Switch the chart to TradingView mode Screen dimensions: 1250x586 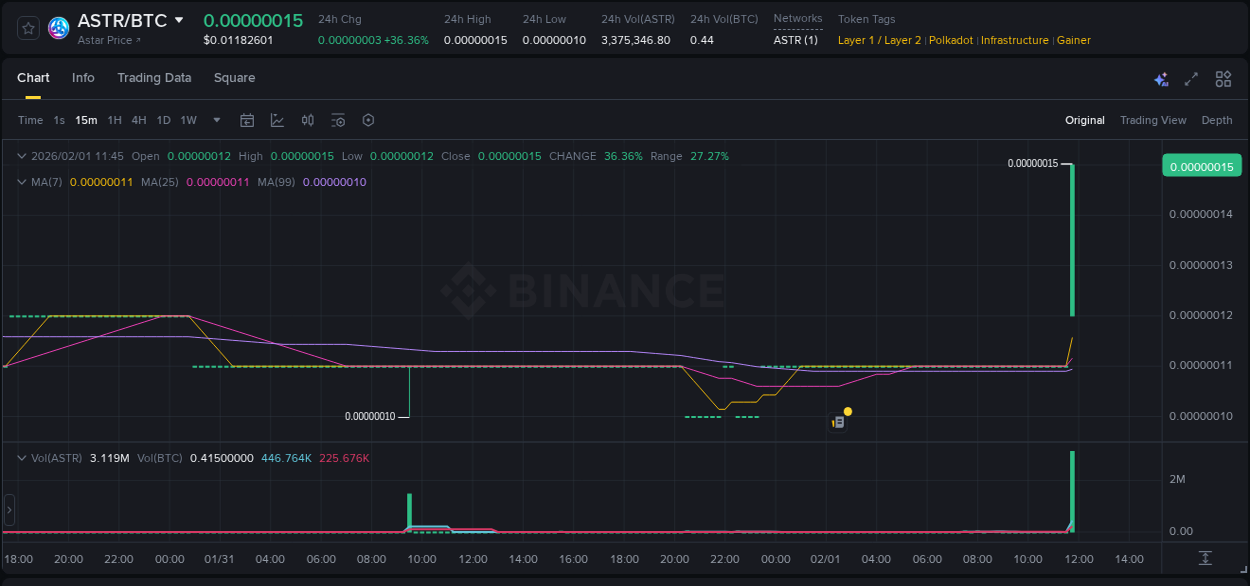click(x=1153, y=120)
